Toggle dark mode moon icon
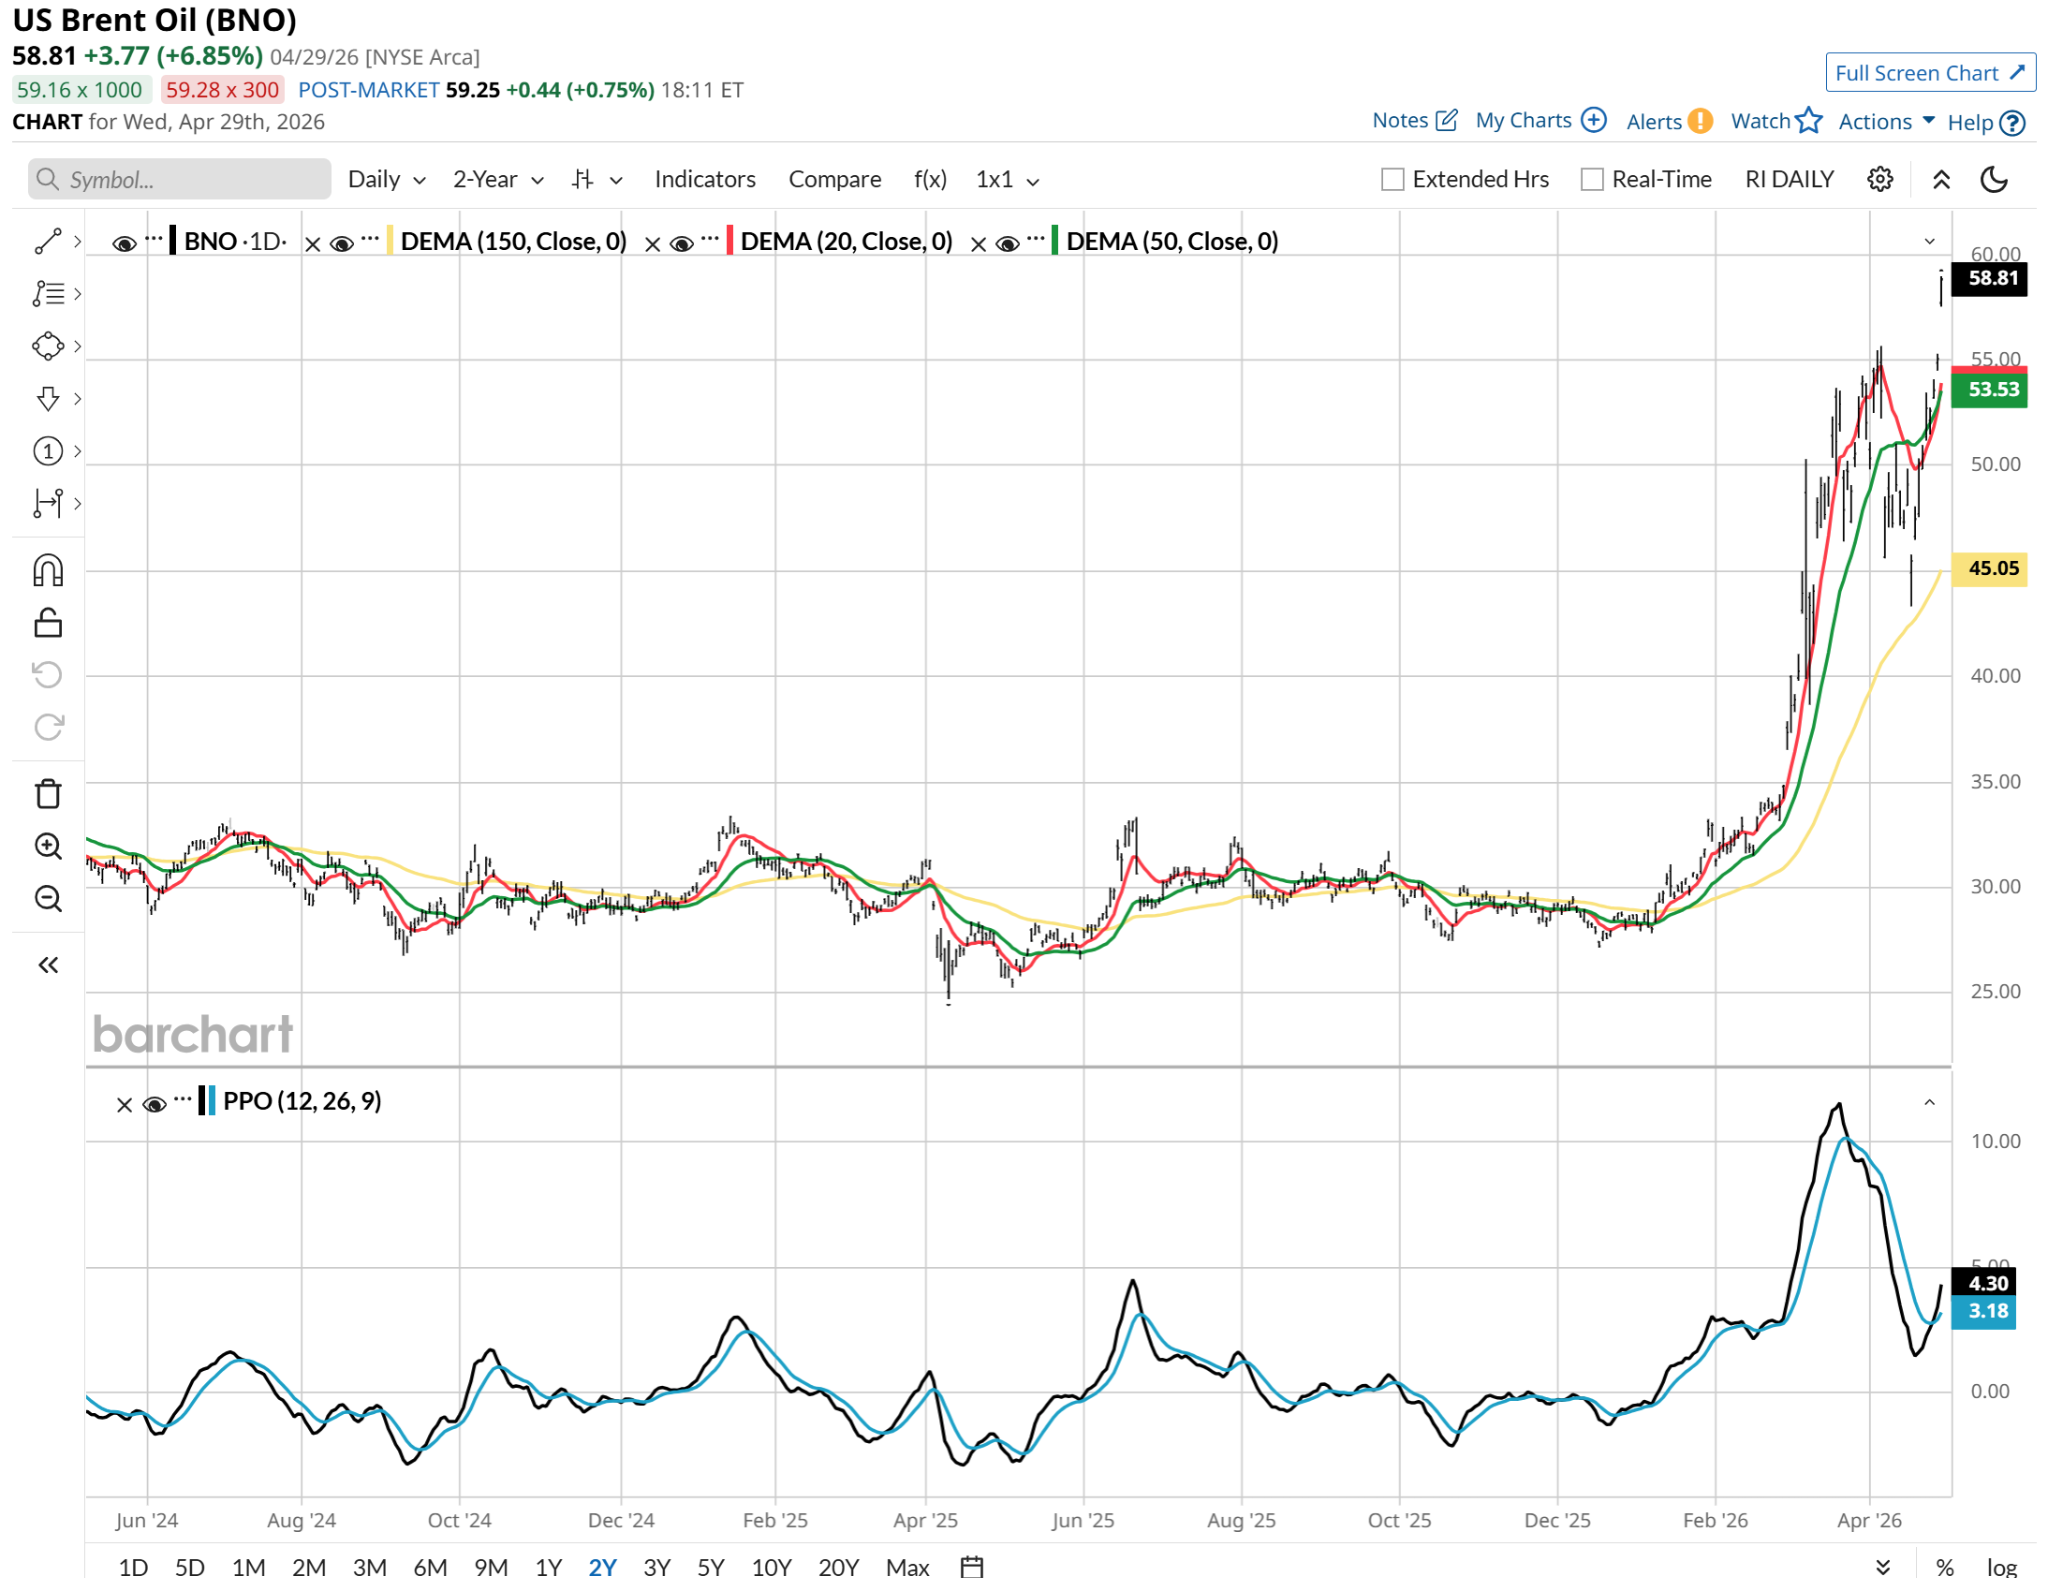Screen dimensions: 2048x1578 pos(1994,180)
